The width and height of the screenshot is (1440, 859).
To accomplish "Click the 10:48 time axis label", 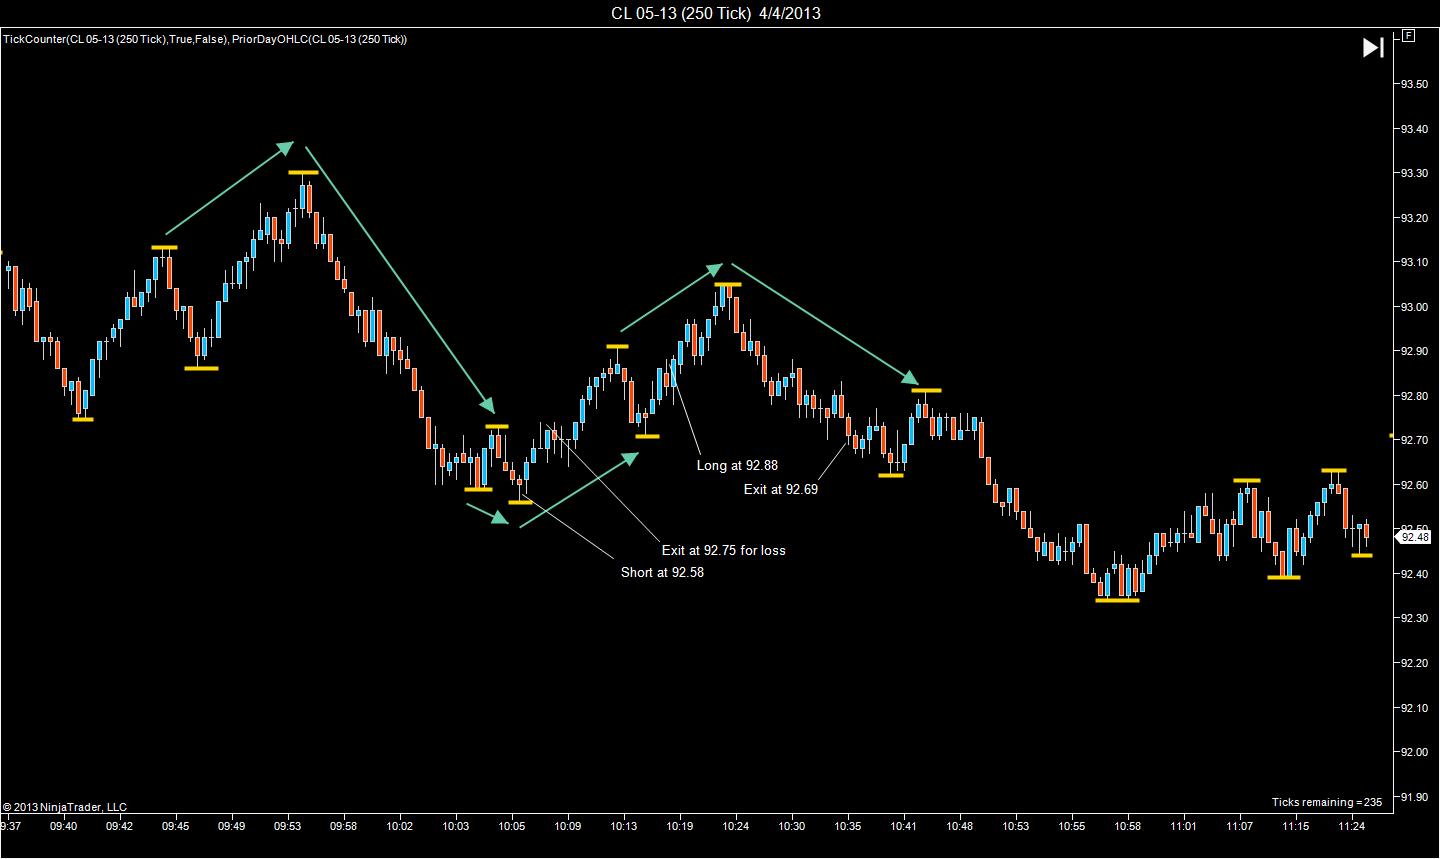I will coord(960,827).
